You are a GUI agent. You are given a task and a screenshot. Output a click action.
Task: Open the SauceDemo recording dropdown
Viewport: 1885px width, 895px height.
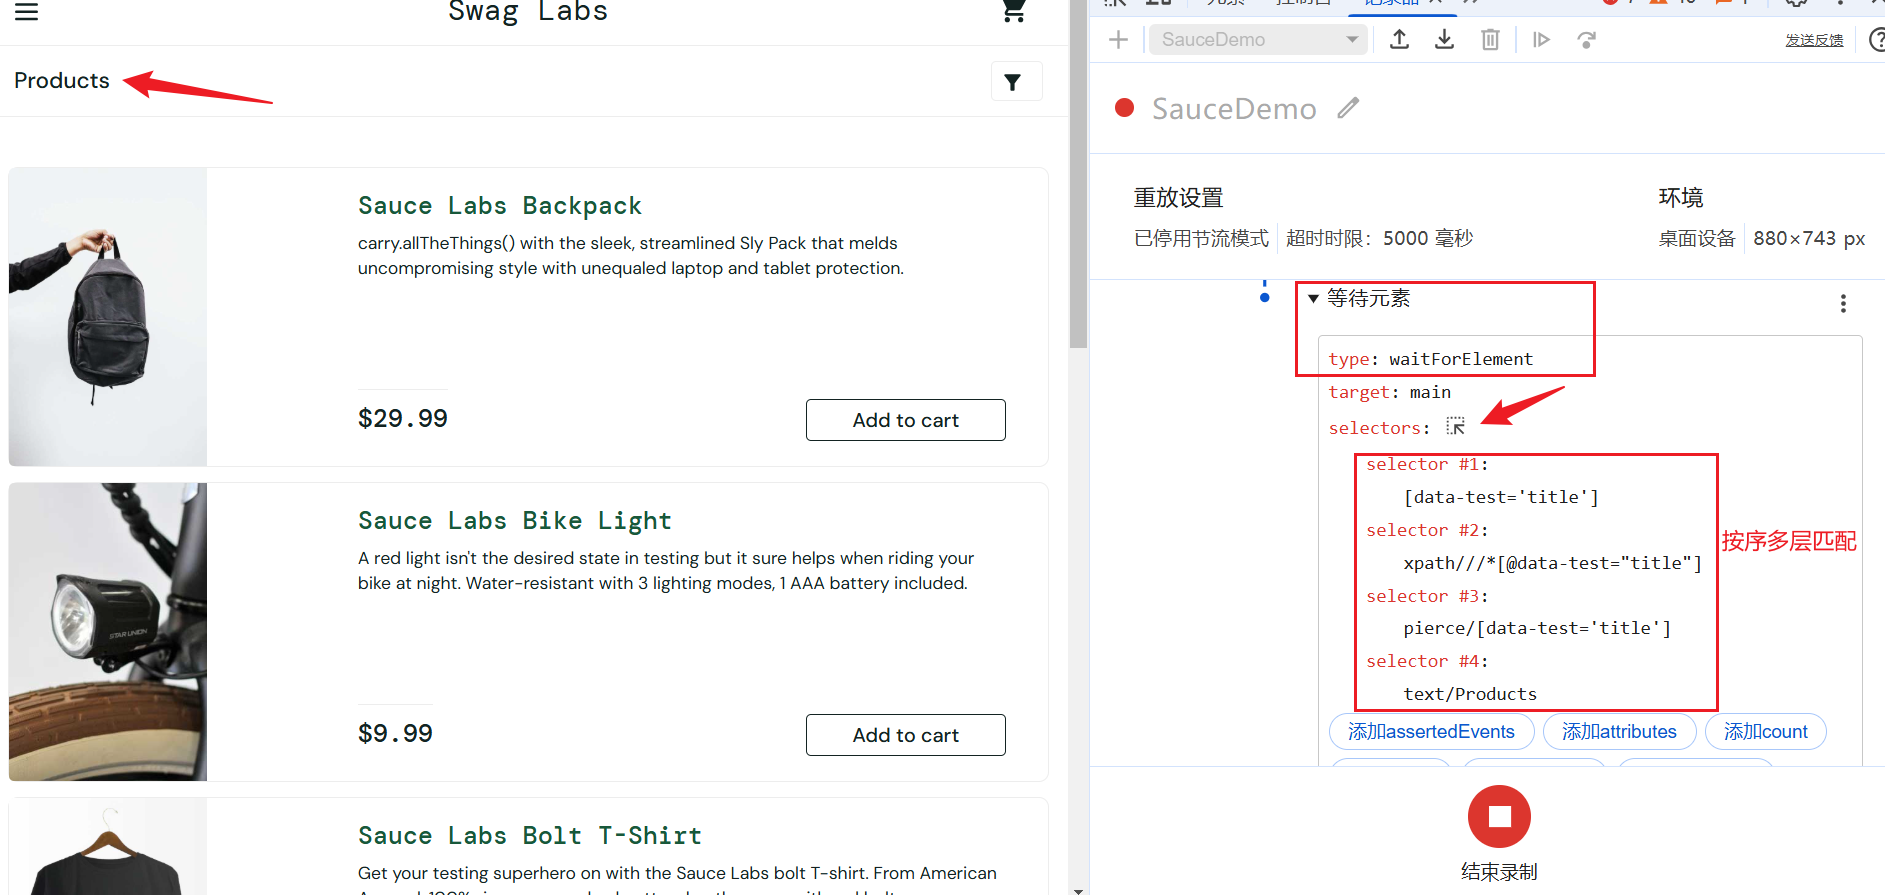1258,40
